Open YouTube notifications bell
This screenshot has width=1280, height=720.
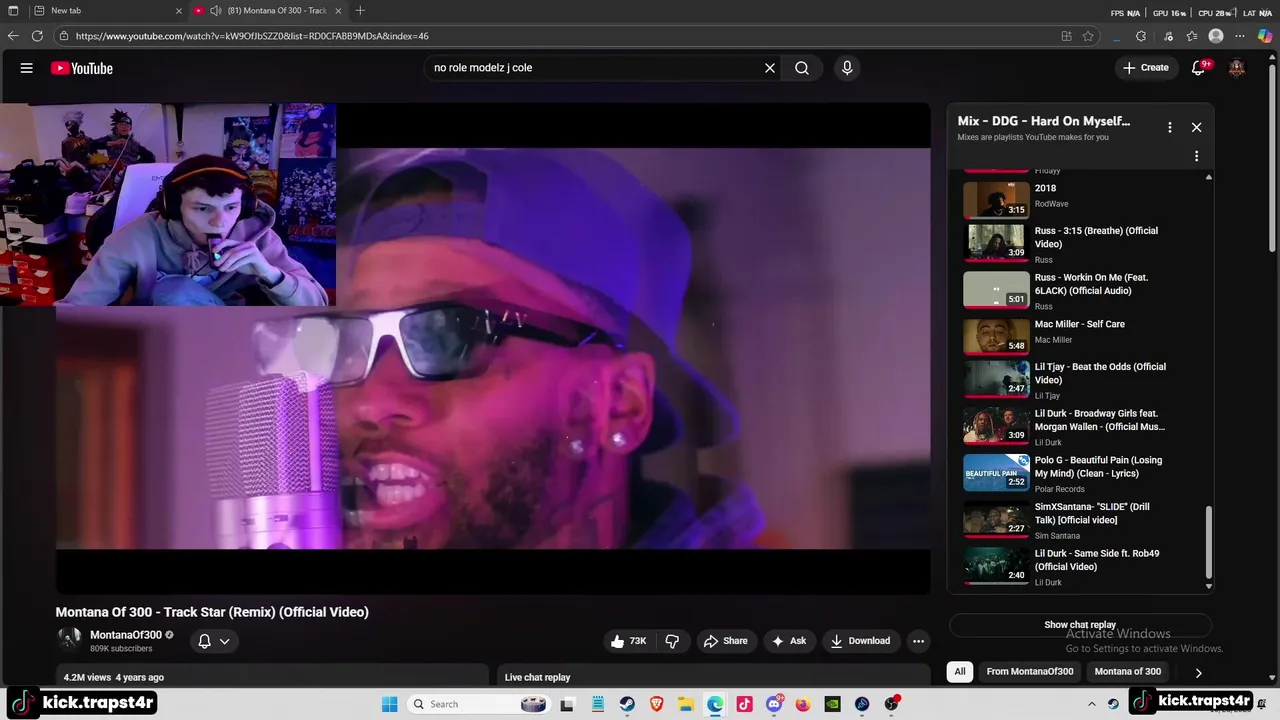coord(1198,68)
